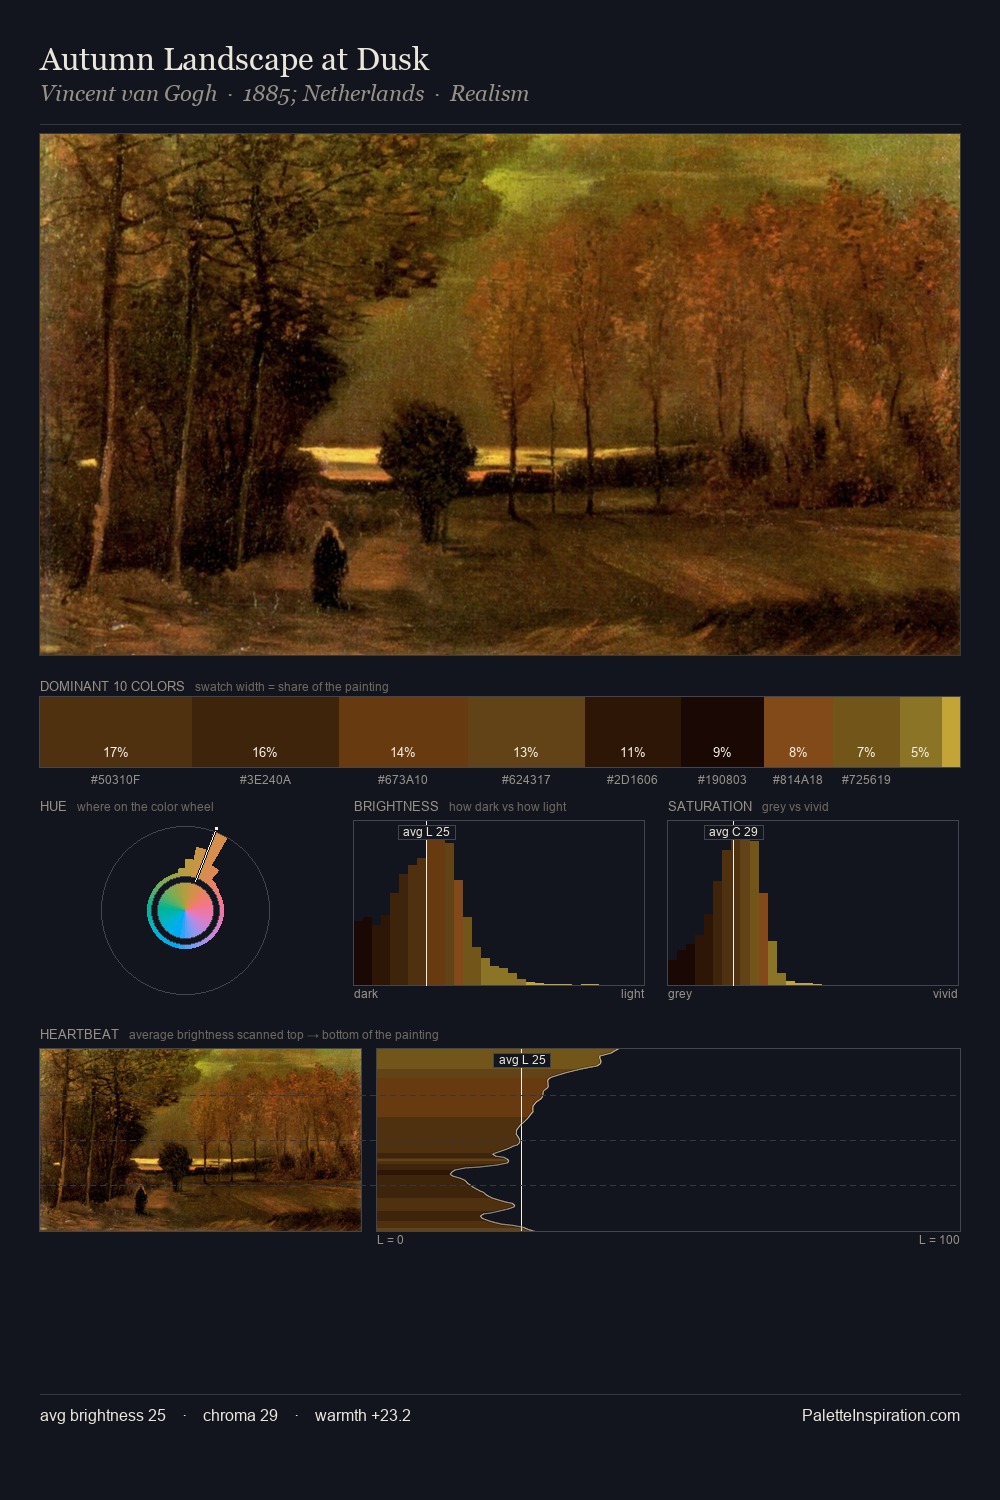Click the title Autumn Landscape at Dusk
This screenshot has width=1000, height=1500.
click(x=234, y=60)
